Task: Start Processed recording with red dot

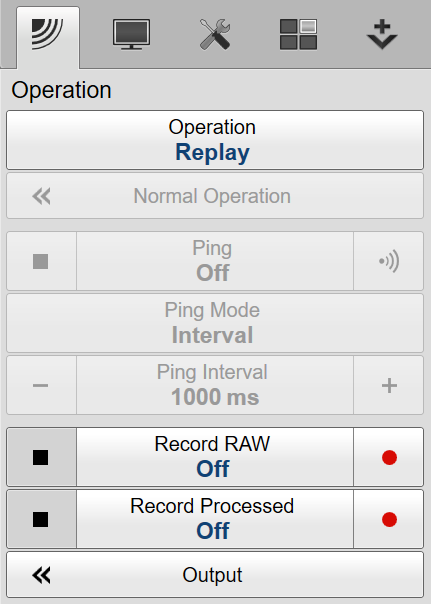Action: pos(389,519)
